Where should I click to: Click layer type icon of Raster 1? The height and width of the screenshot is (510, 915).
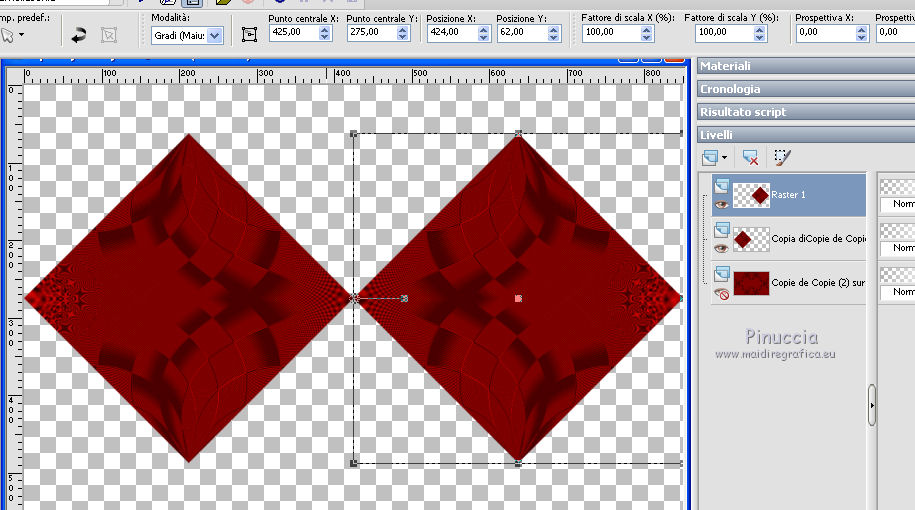click(721, 186)
